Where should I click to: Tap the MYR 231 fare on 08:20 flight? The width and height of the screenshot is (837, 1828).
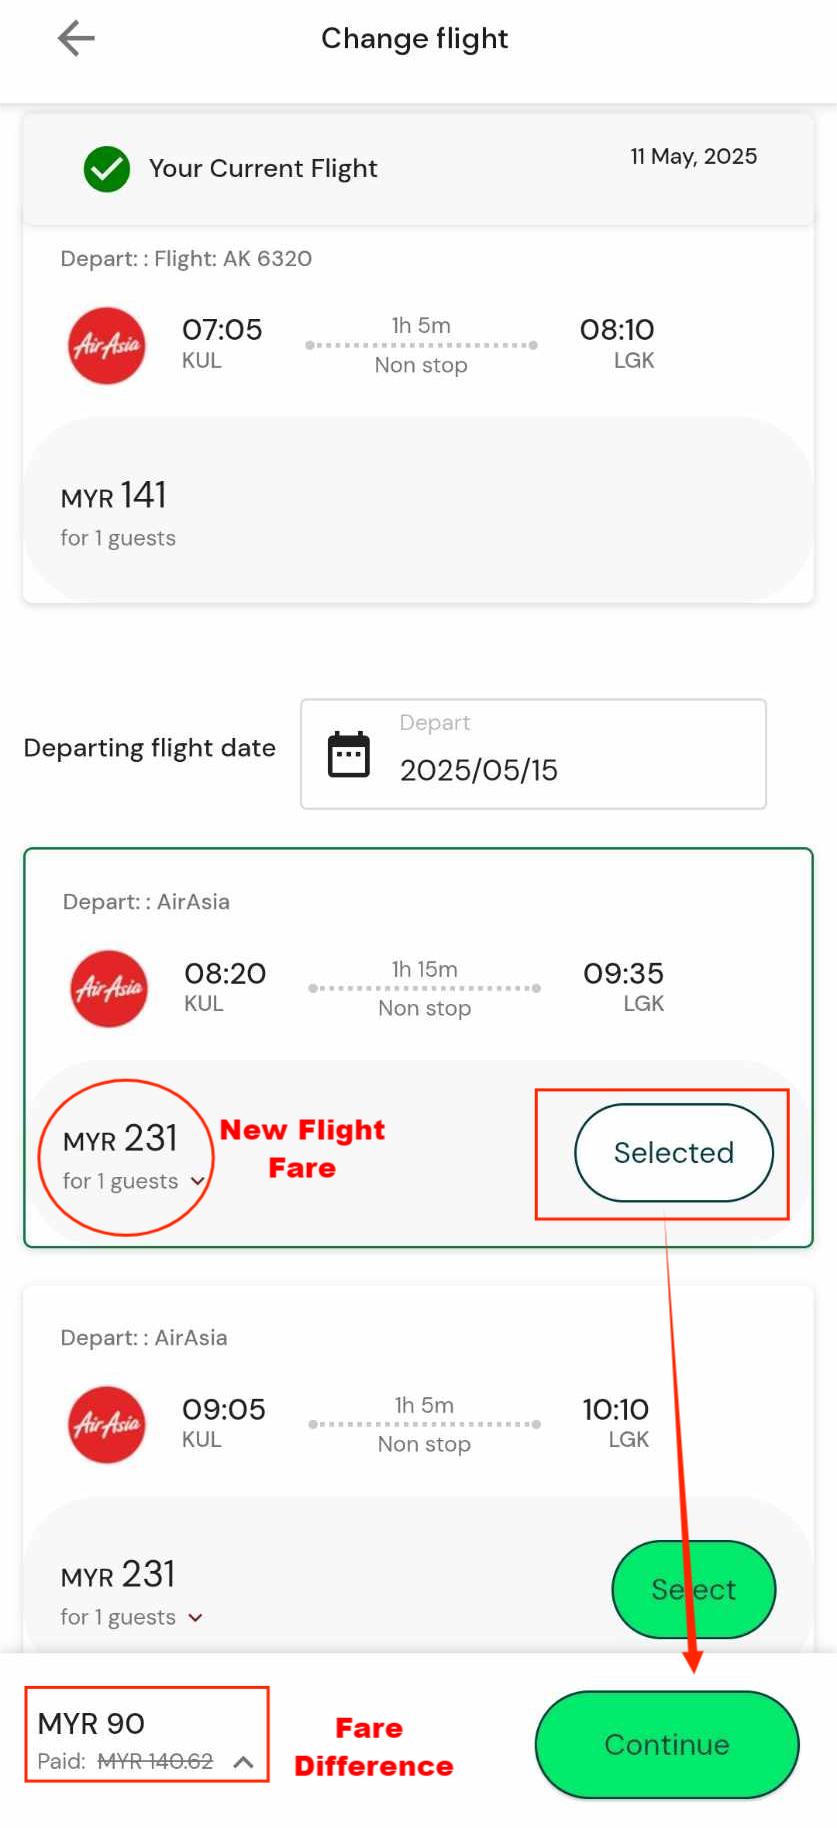120,1139
